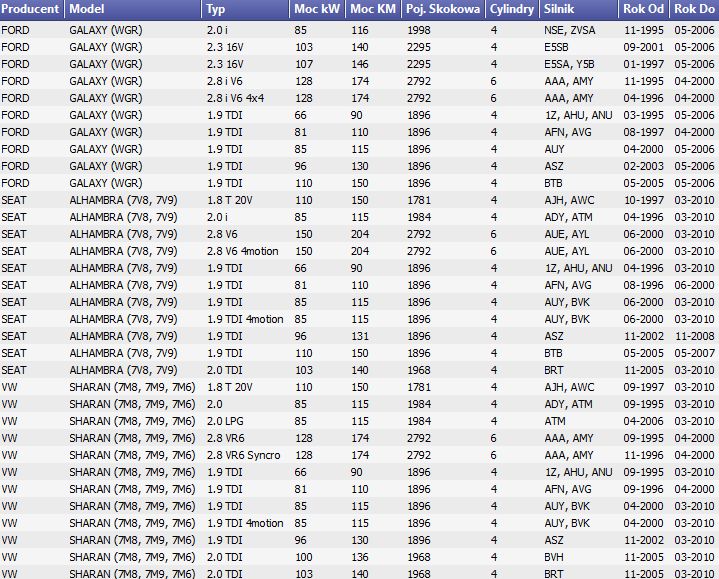Click the VW Sharan 1.9 TDI 4motion cell
719x579 pixels.
point(245,524)
